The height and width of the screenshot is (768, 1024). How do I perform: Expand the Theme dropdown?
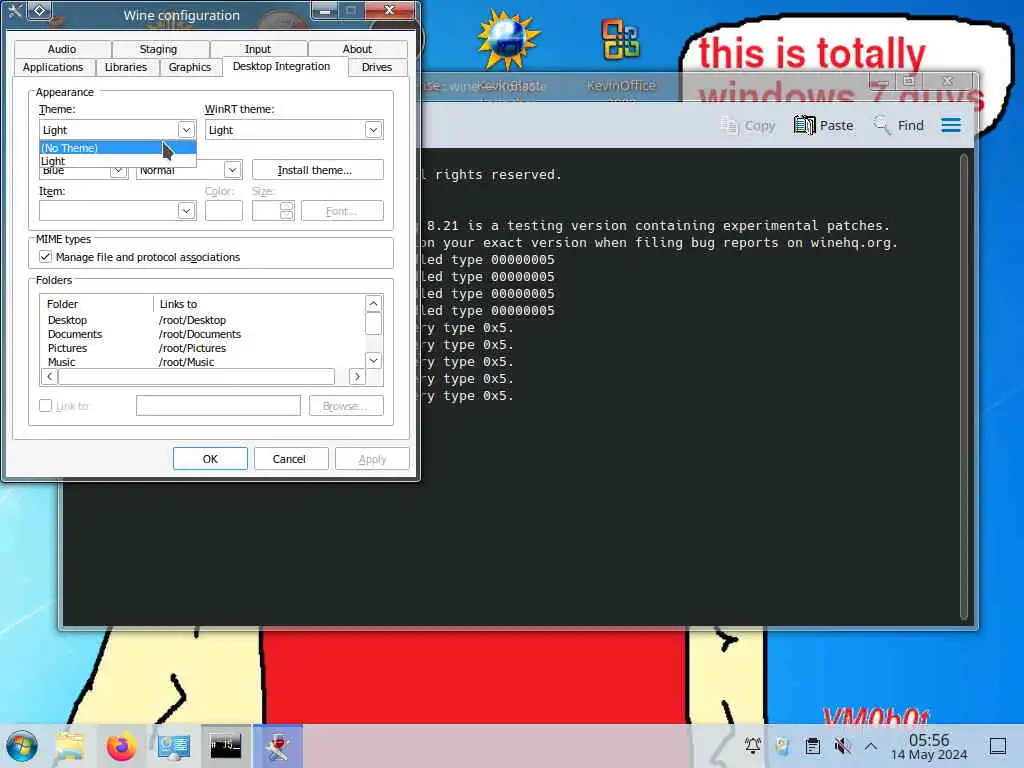(186, 129)
